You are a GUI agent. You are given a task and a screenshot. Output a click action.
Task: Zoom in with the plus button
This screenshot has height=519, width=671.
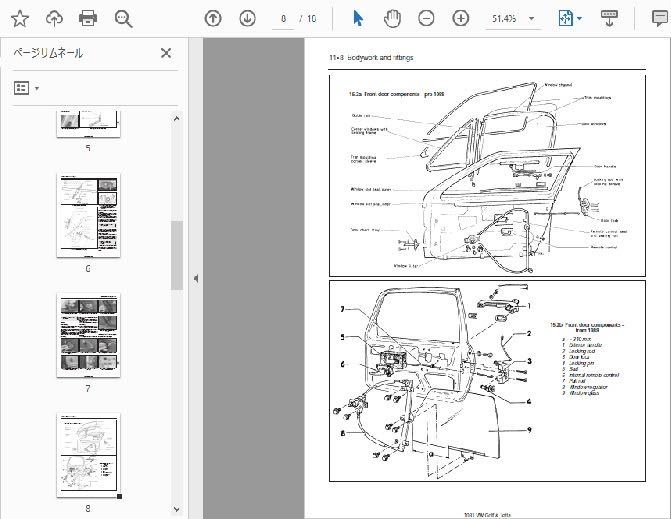(x=460, y=18)
